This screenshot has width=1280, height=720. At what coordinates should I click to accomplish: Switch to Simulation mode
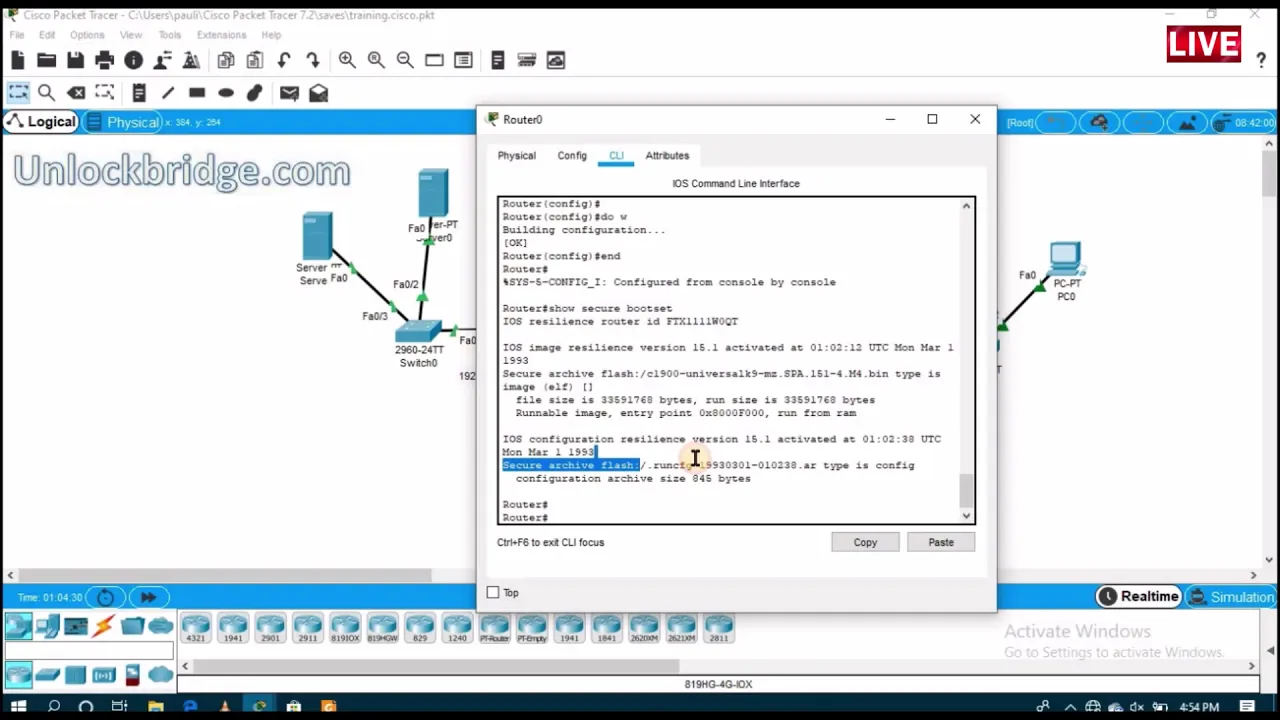click(1230, 597)
